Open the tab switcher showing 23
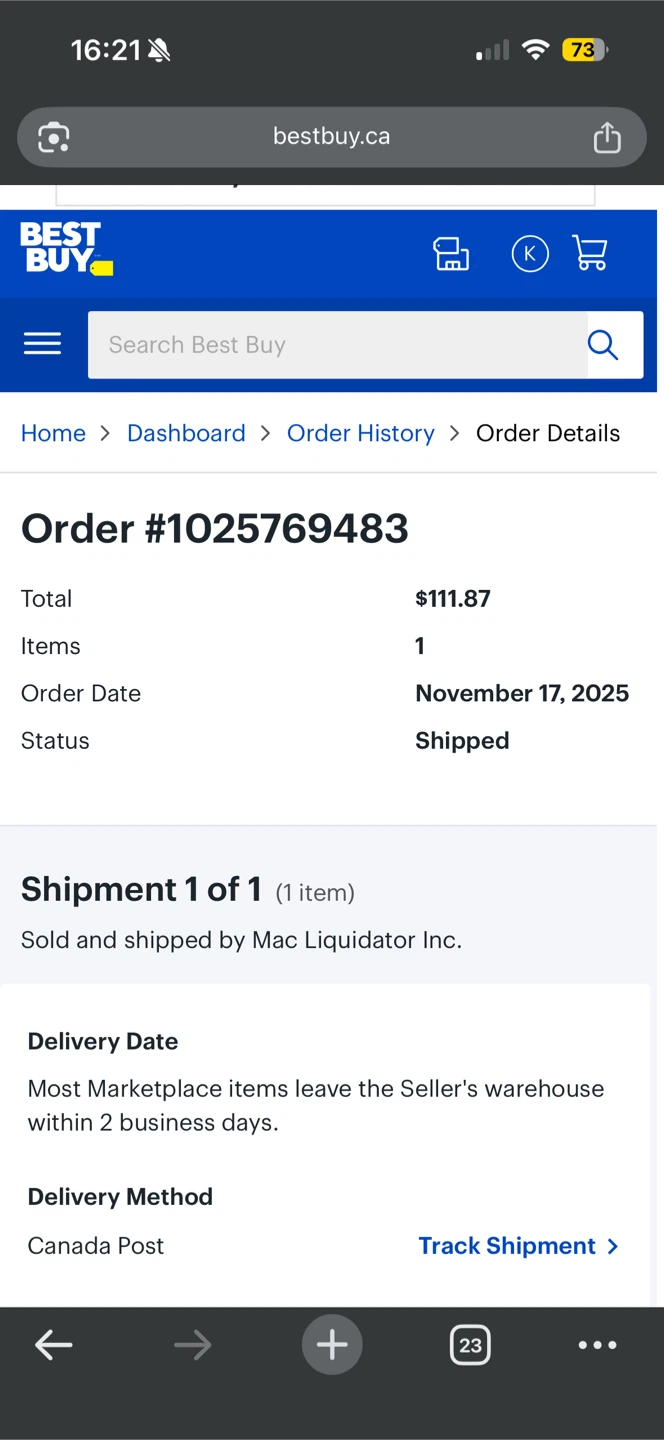This screenshot has width=664, height=1440. (470, 1345)
